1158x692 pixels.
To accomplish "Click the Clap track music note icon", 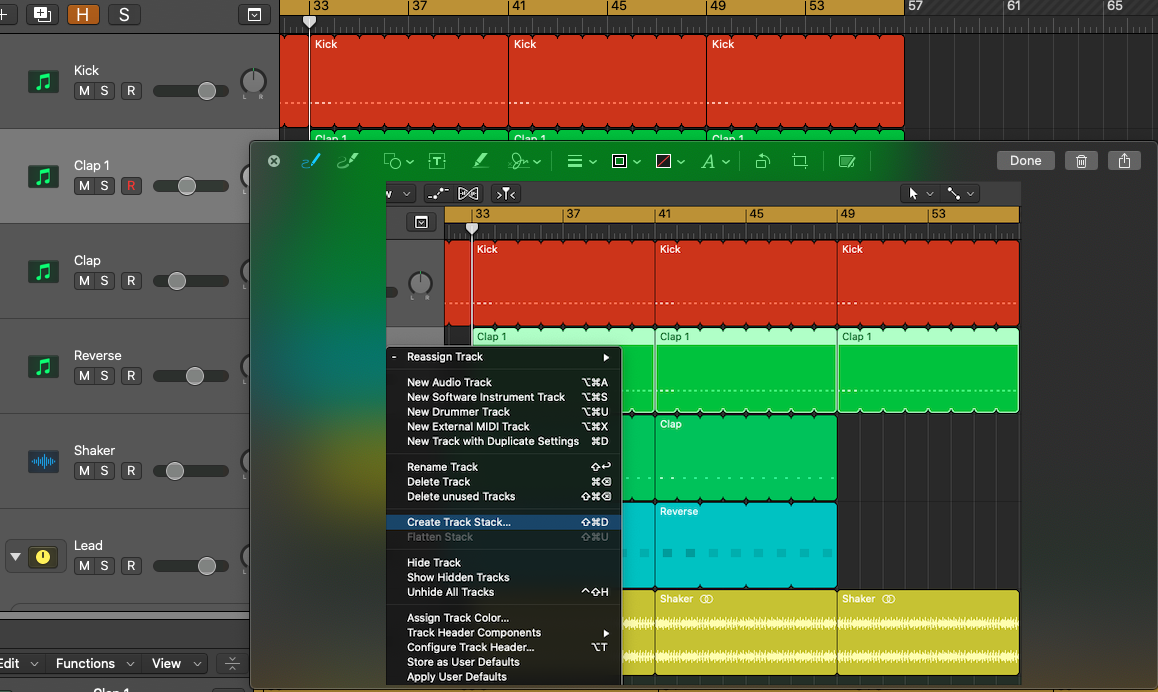I will click(x=43, y=271).
